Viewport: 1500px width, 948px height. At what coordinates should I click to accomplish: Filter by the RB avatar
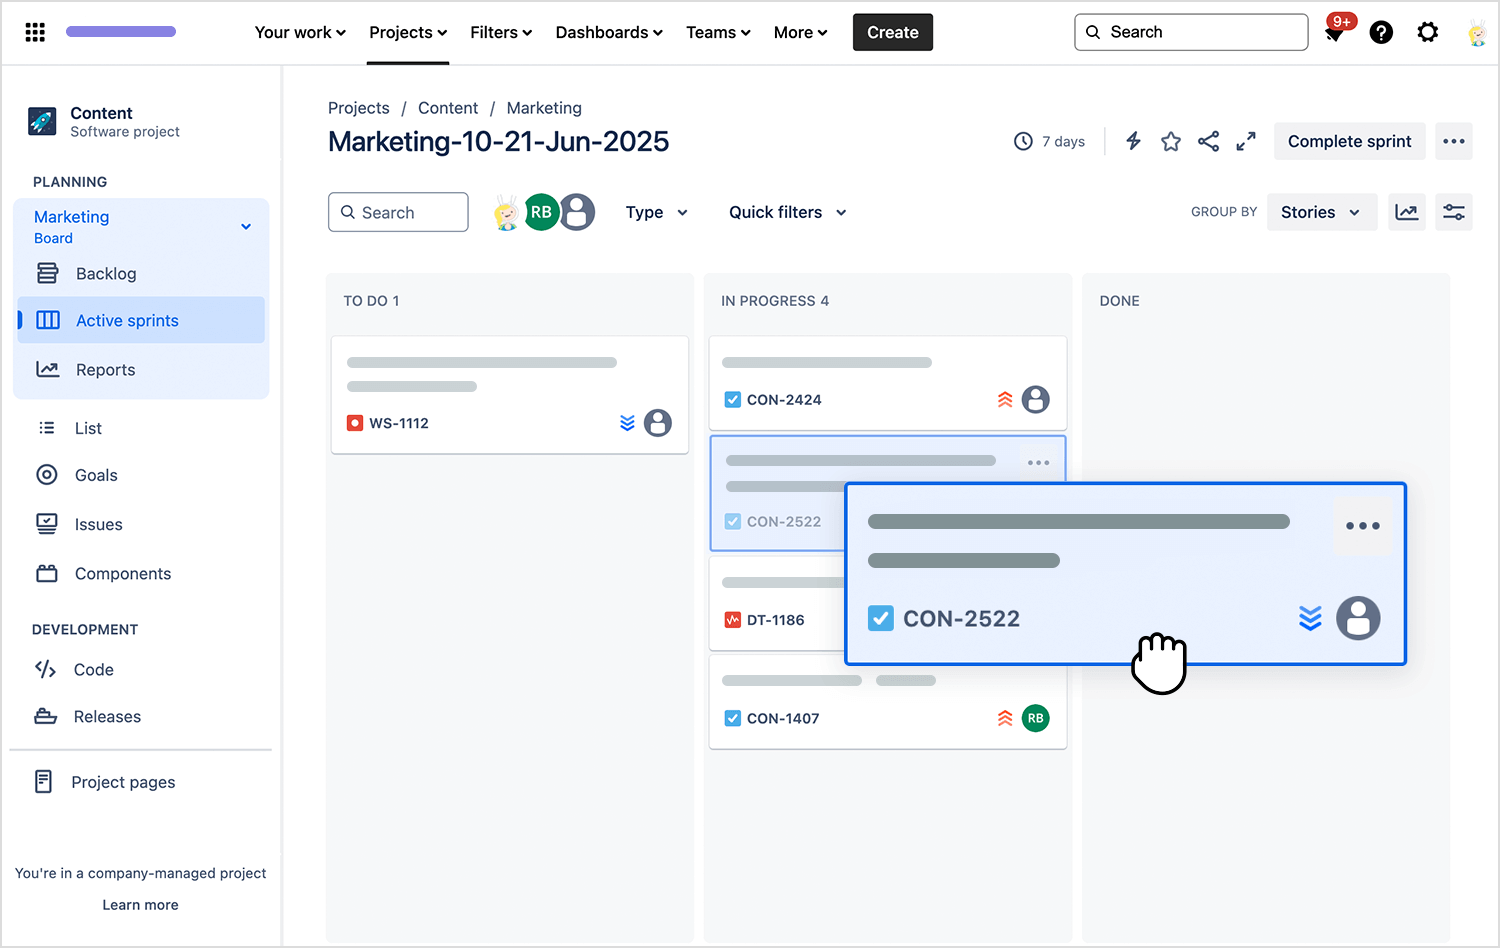pos(541,212)
